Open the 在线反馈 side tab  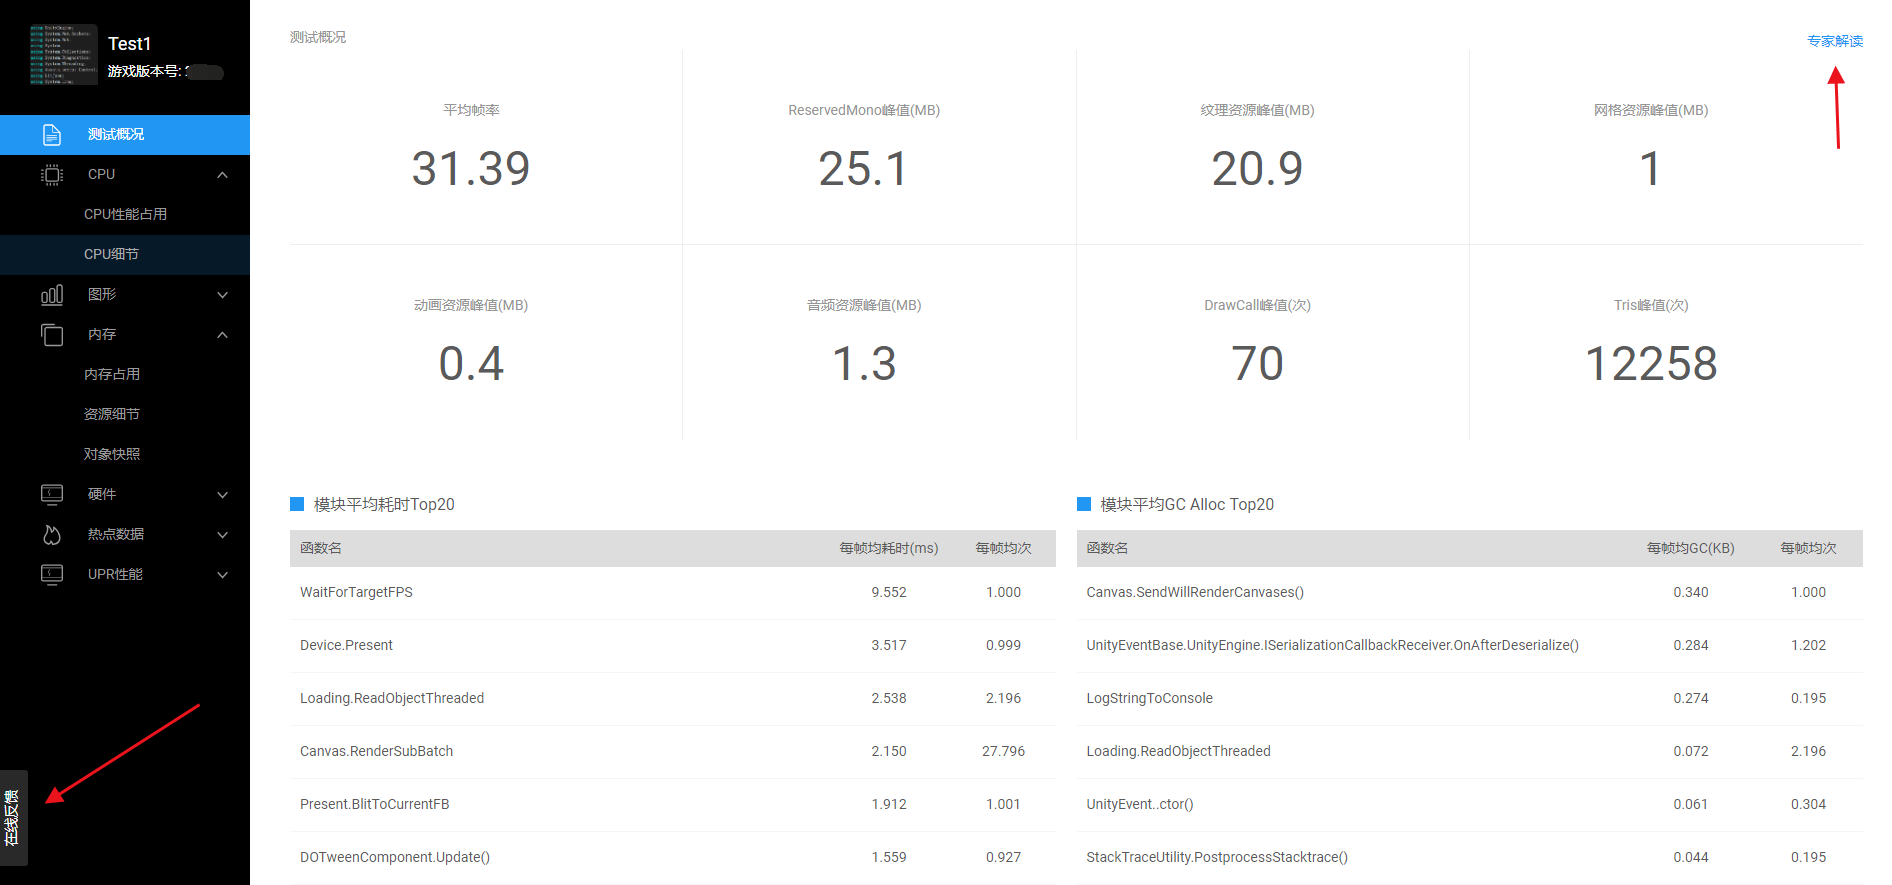pos(13,818)
